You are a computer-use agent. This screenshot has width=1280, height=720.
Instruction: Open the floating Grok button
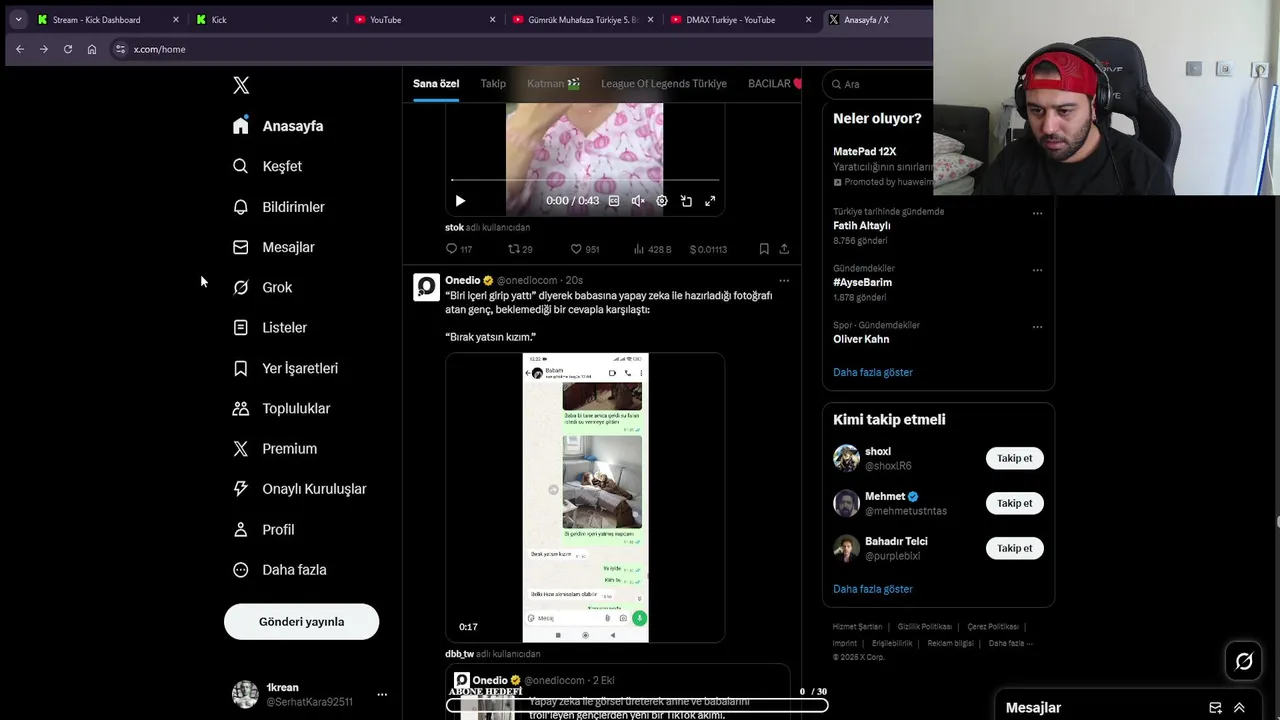tap(1244, 661)
